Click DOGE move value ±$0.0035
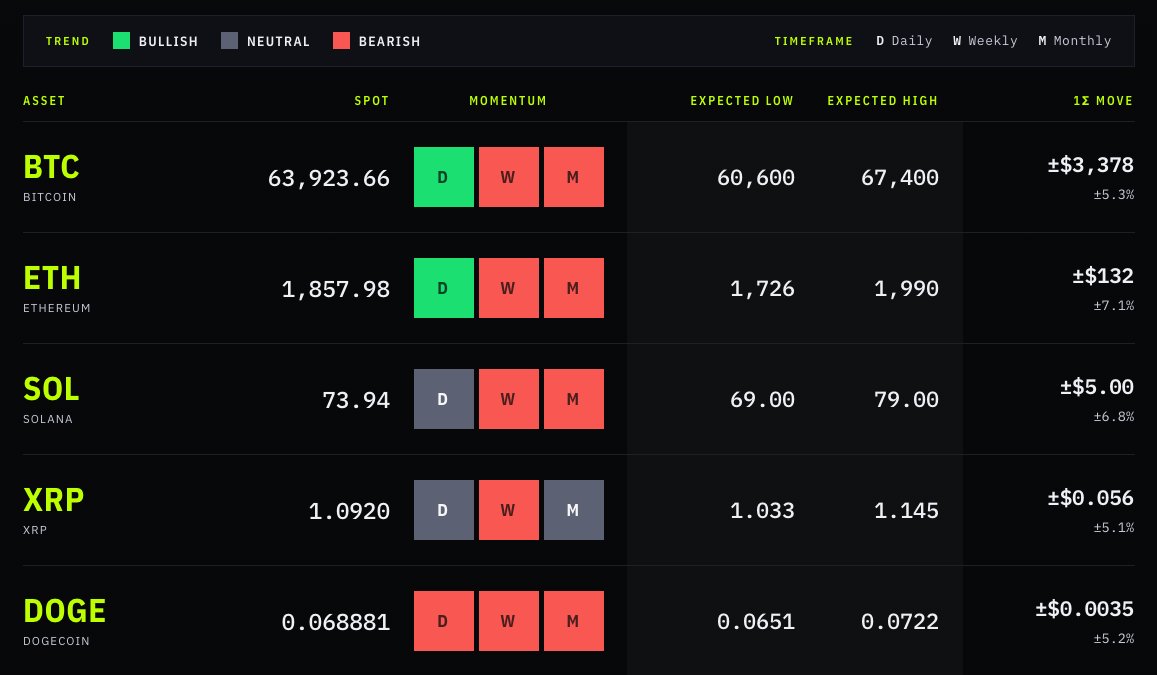Image resolution: width=1157 pixels, height=675 pixels. click(x=1084, y=609)
